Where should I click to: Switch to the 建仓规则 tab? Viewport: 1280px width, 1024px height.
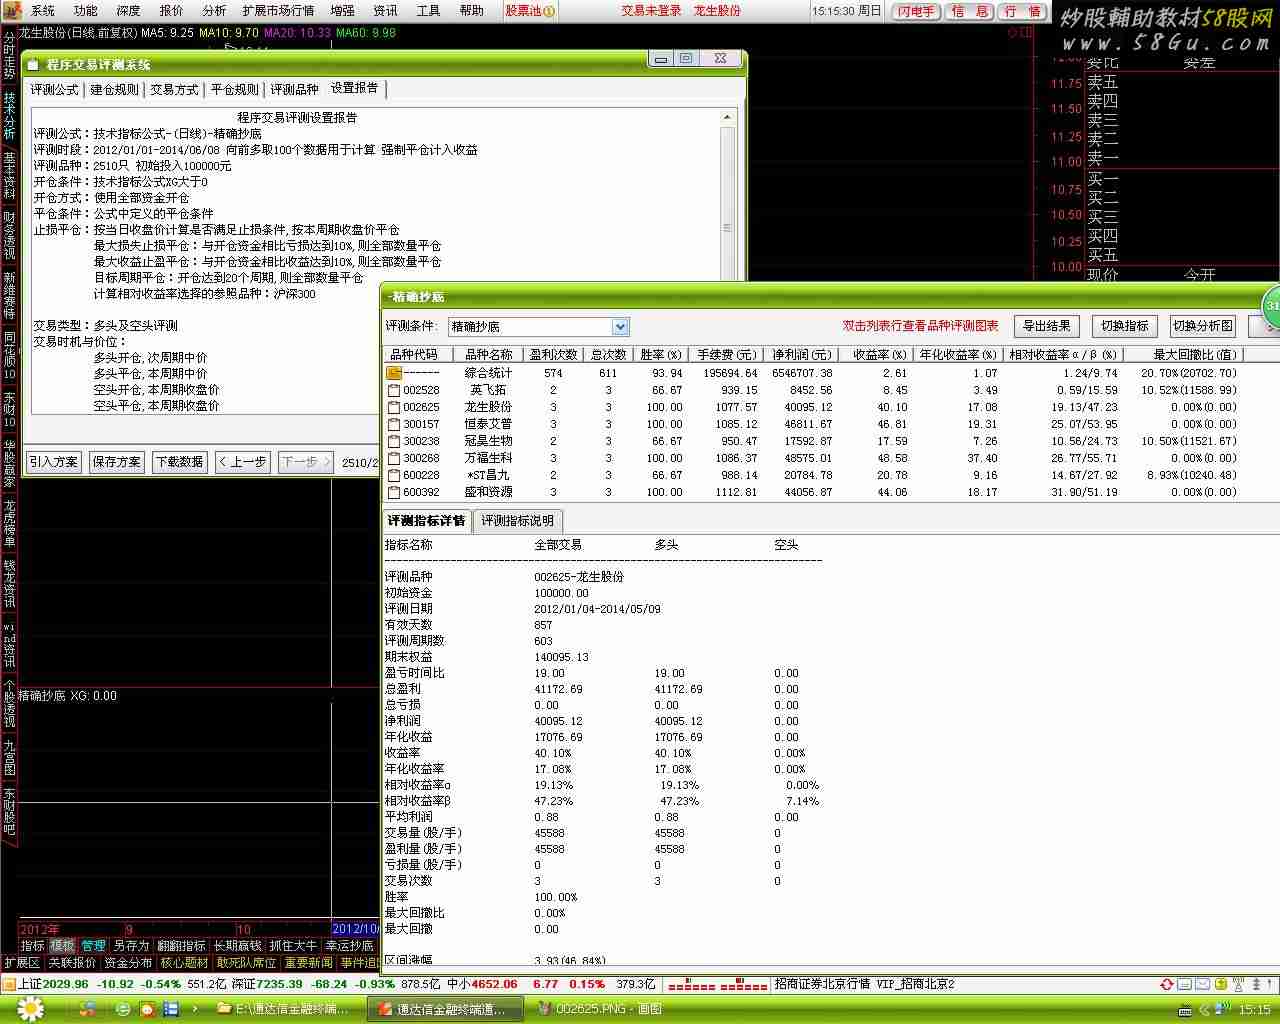pos(114,90)
